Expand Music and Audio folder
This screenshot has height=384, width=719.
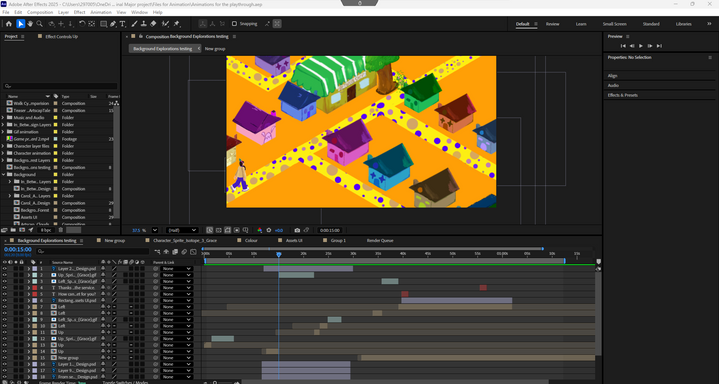click(x=3, y=117)
